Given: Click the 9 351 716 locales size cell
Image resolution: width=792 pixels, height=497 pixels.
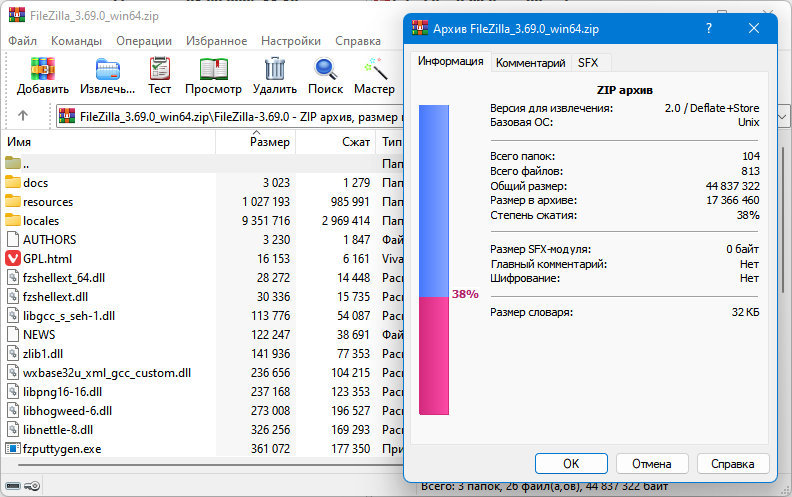Looking at the screenshot, I should click(x=266, y=221).
